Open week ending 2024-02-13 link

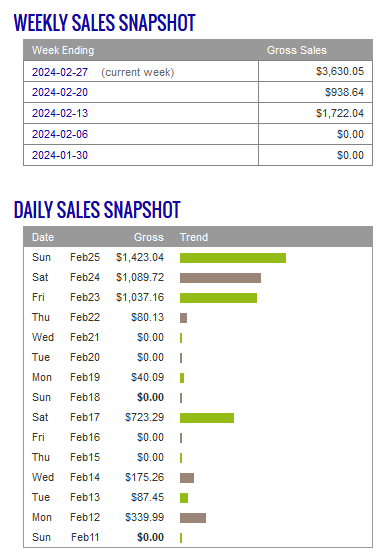click(60, 113)
